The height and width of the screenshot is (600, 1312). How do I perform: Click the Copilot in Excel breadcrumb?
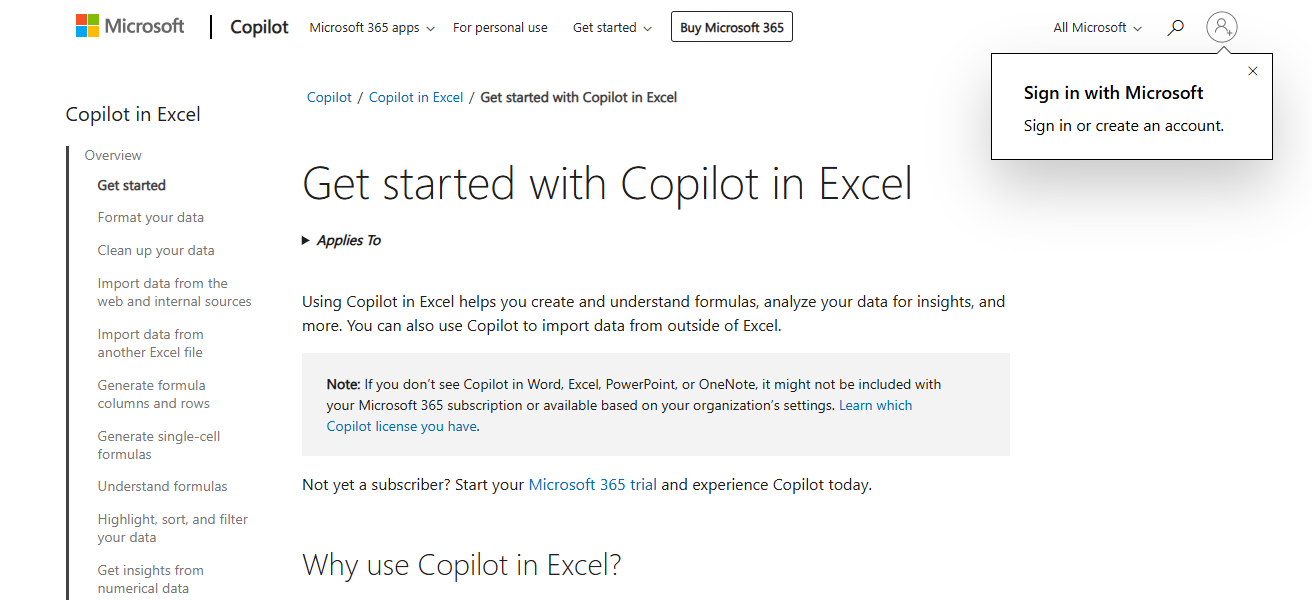coord(416,96)
